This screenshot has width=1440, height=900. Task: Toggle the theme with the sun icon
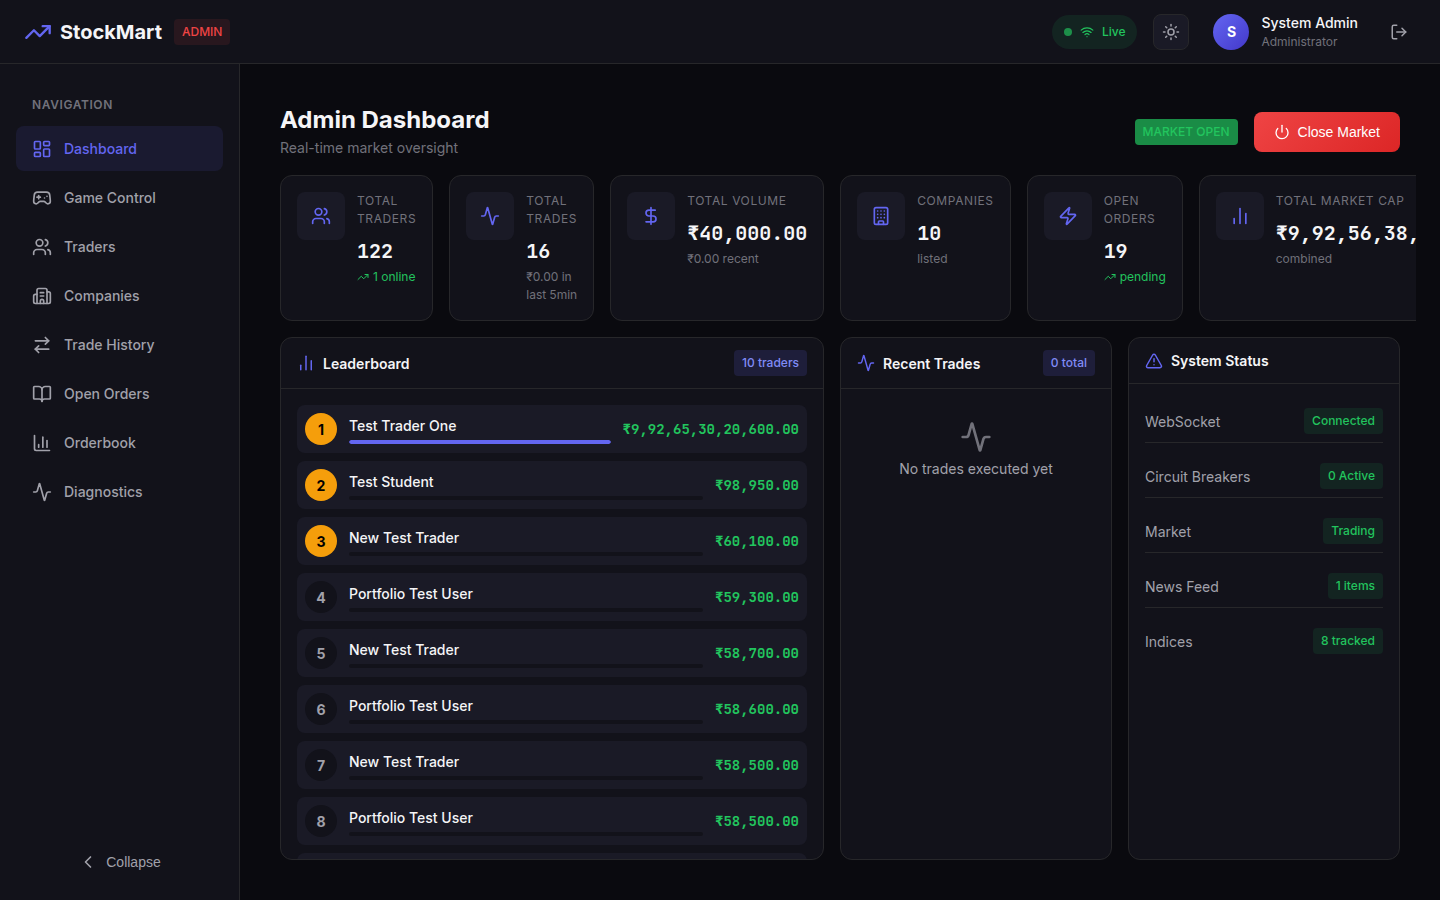click(1170, 31)
